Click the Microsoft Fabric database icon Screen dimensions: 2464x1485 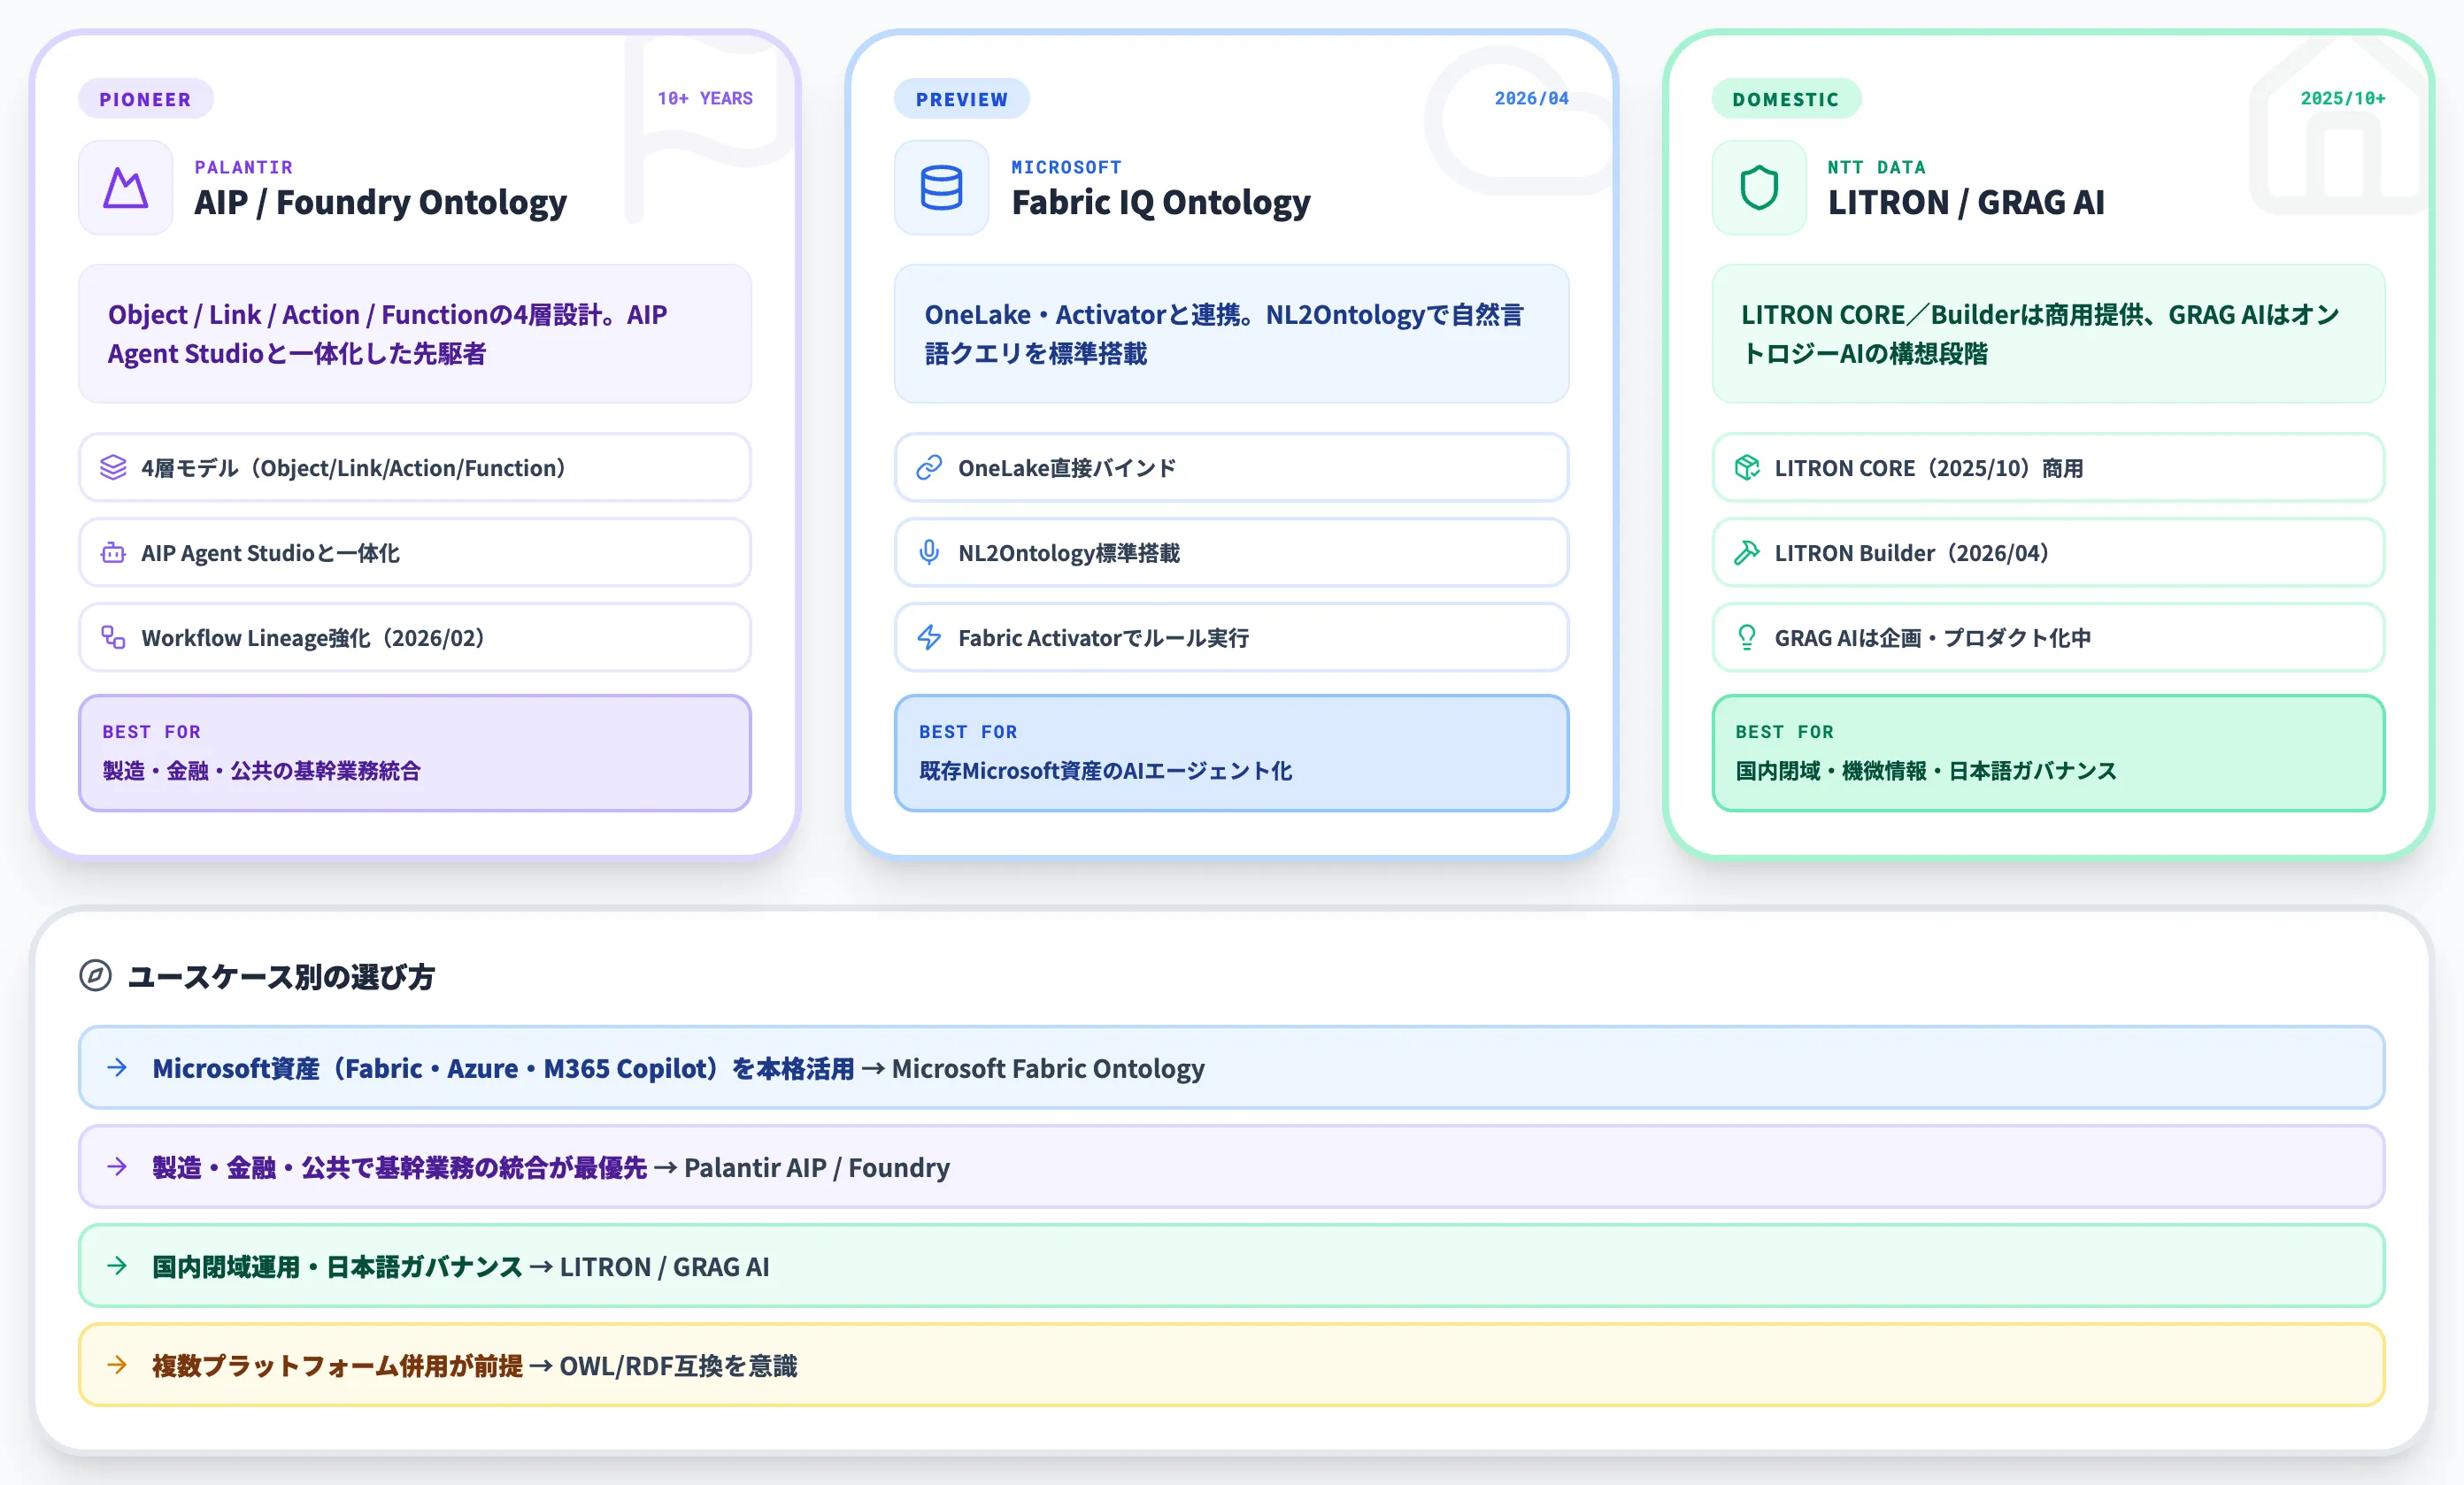[x=941, y=188]
